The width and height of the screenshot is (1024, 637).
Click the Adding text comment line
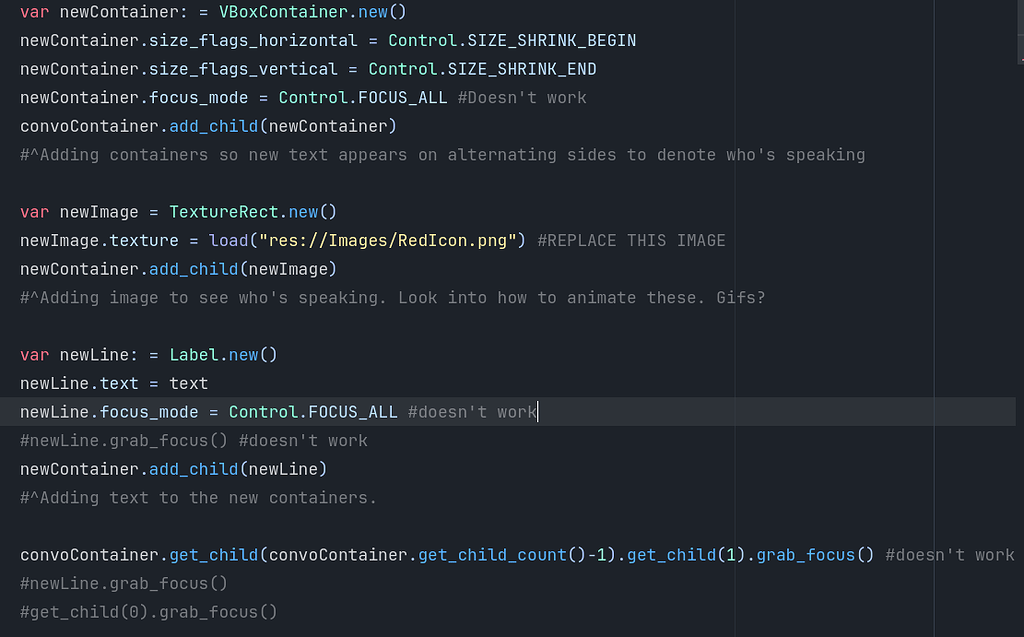tap(195, 497)
